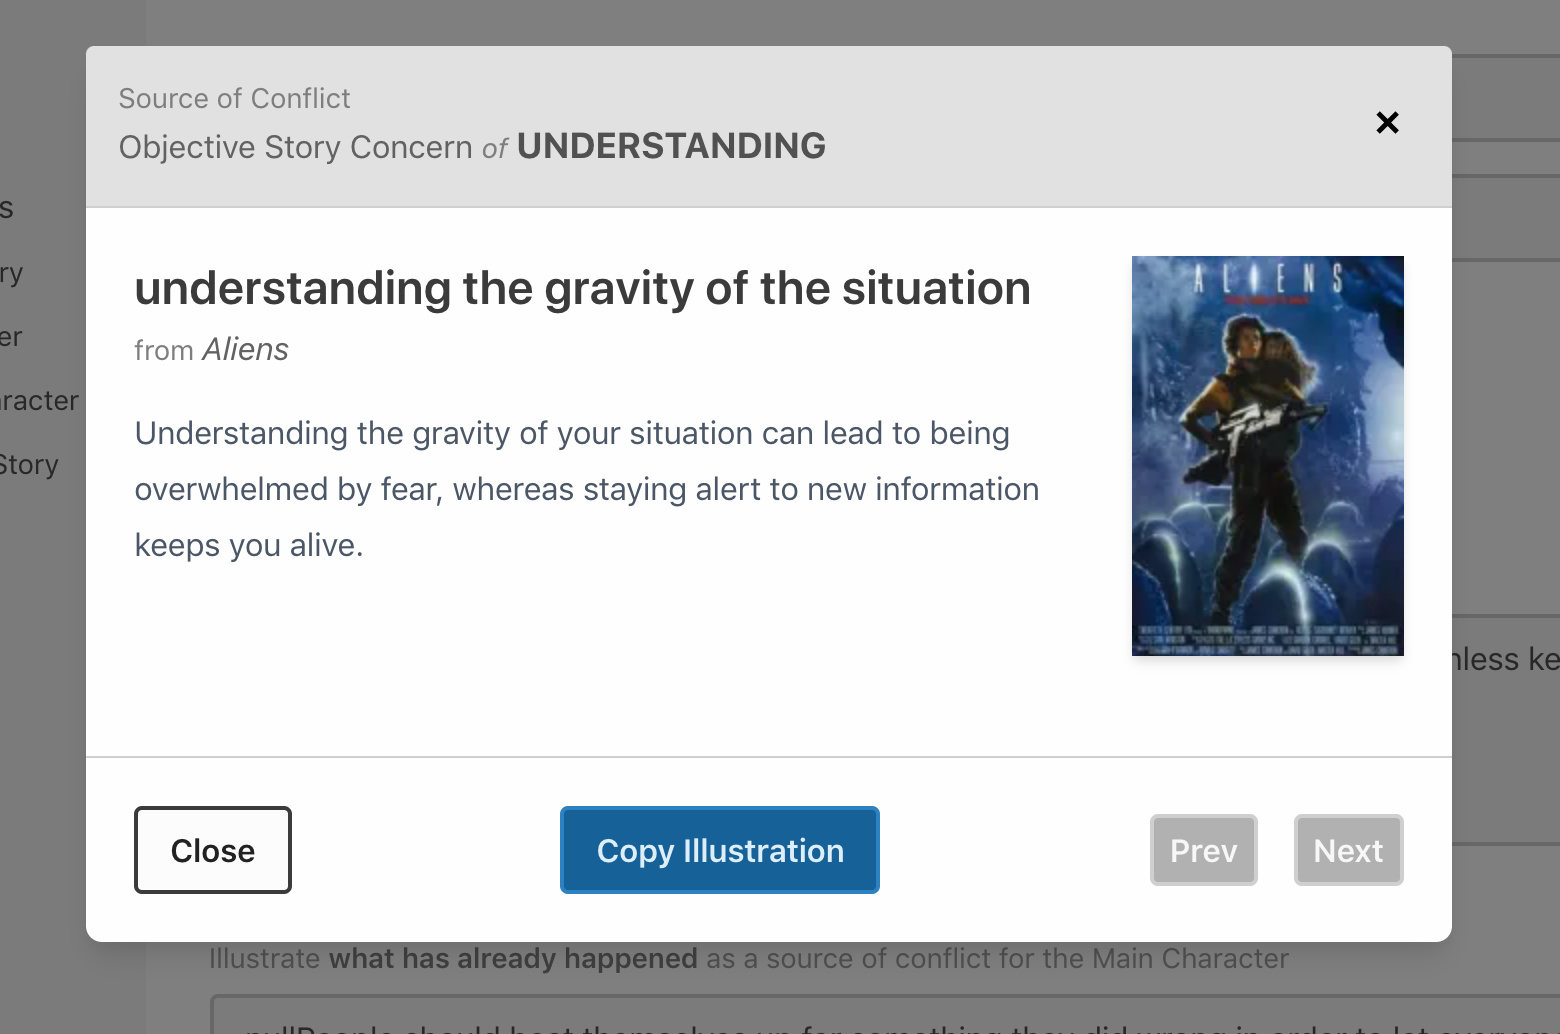Advance with the Next button
Image resolution: width=1560 pixels, height=1034 pixels.
coord(1349,850)
